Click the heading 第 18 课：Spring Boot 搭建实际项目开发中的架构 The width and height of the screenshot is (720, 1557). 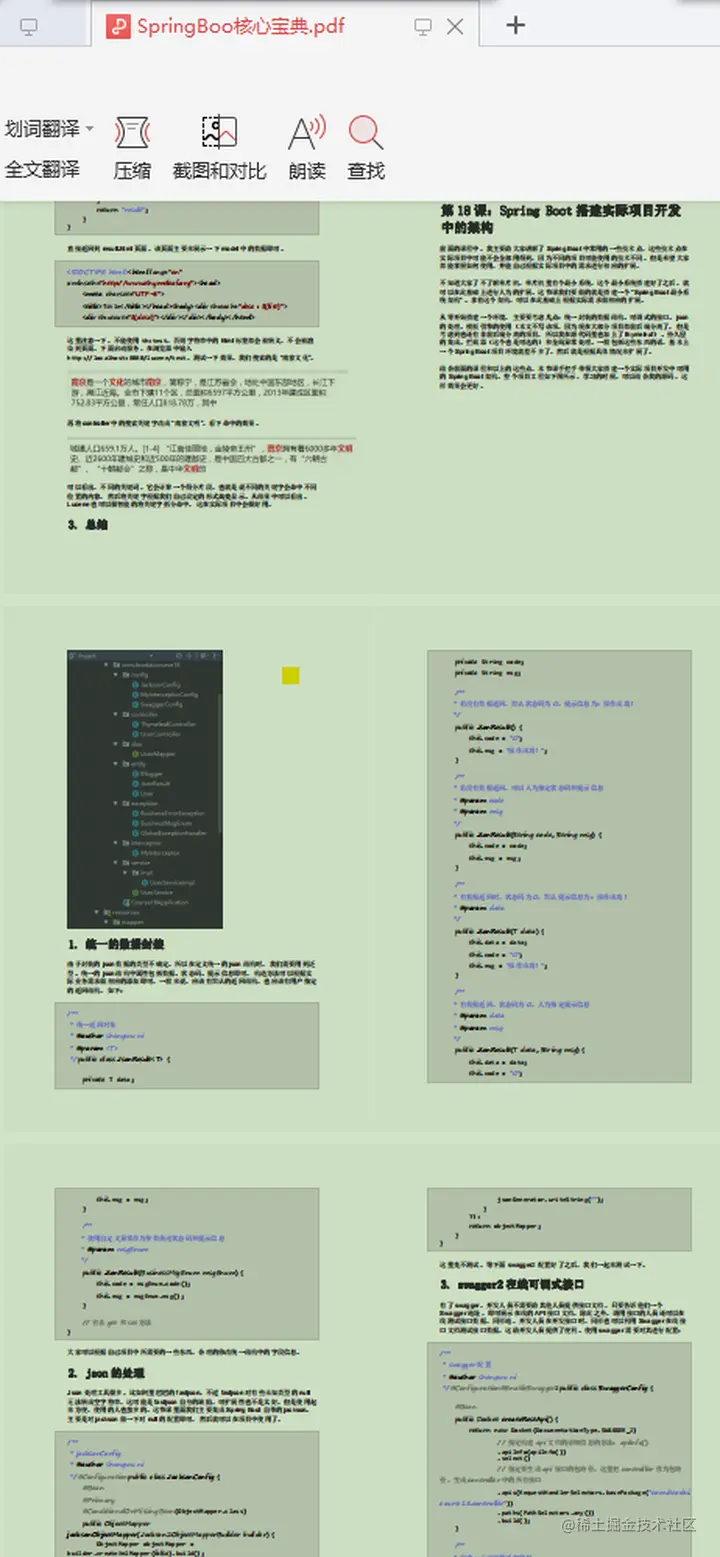click(561, 219)
